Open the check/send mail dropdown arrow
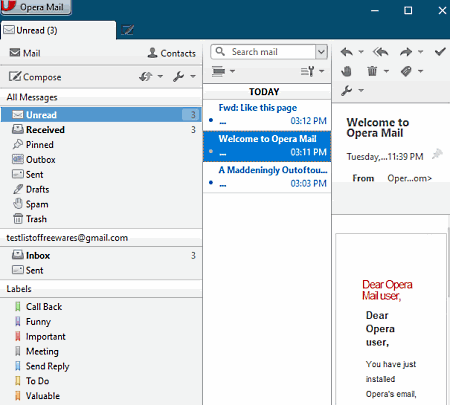Image resolution: width=450 pixels, height=405 pixels. tap(160, 76)
